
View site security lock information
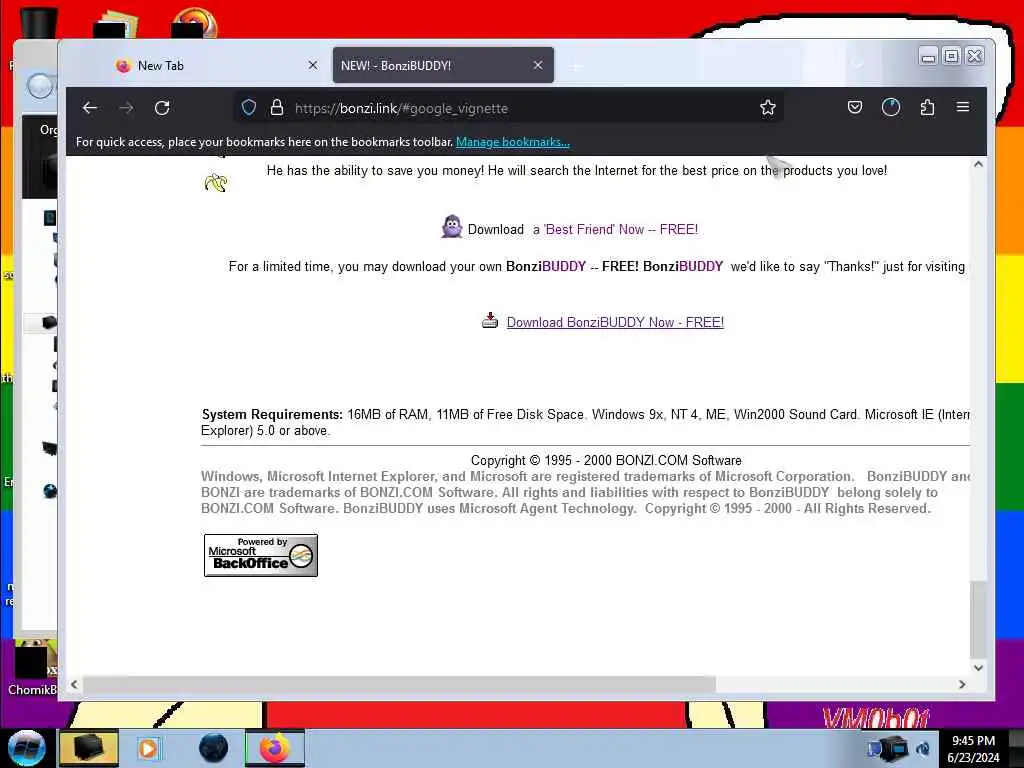(x=277, y=108)
